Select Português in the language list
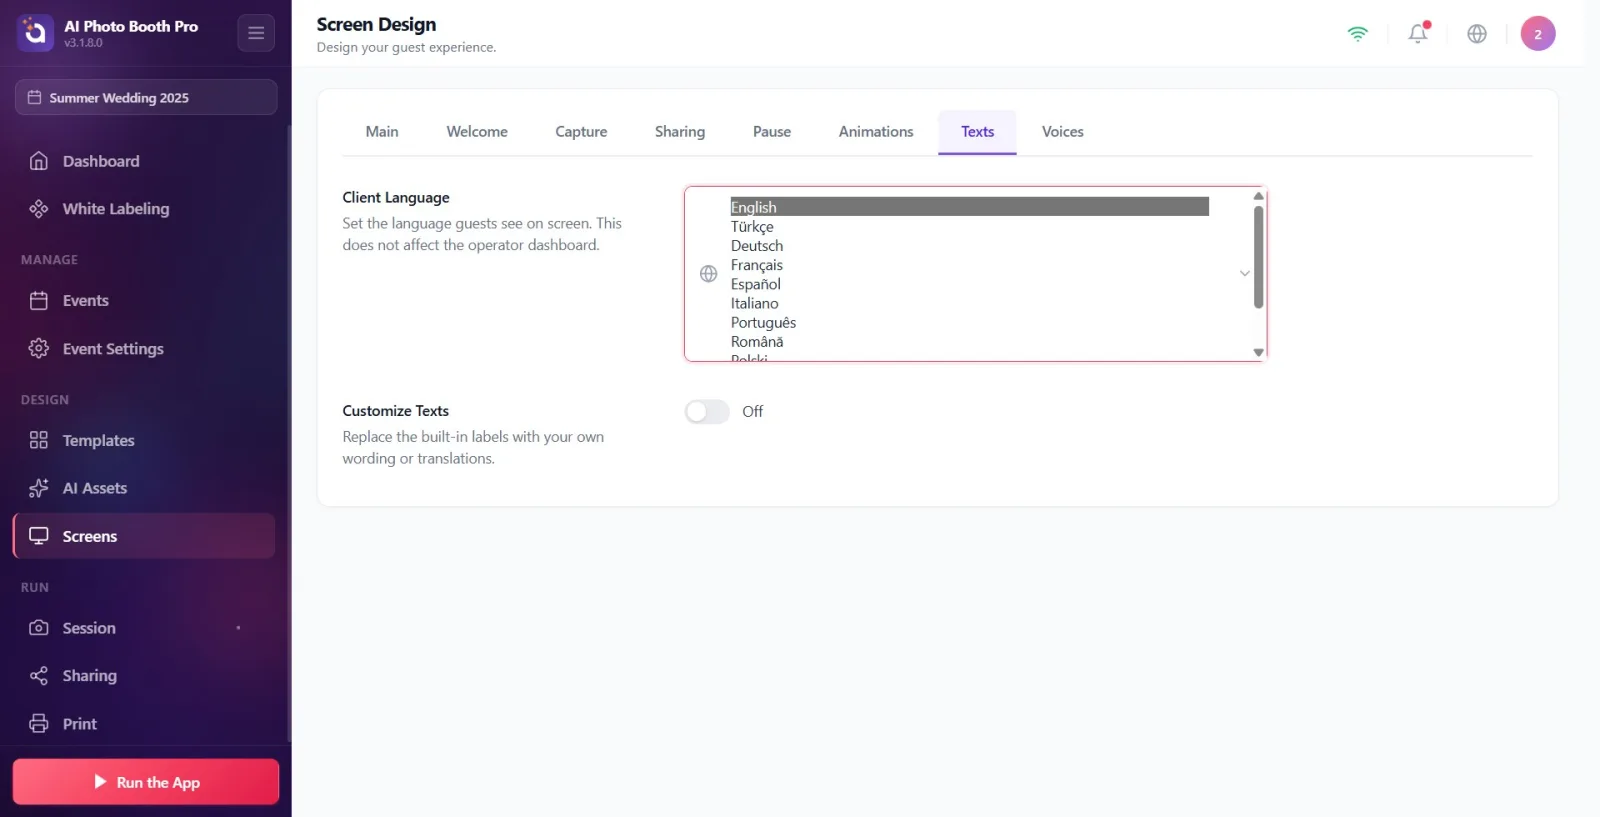The width and height of the screenshot is (1600, 817). tap(969, 322)
